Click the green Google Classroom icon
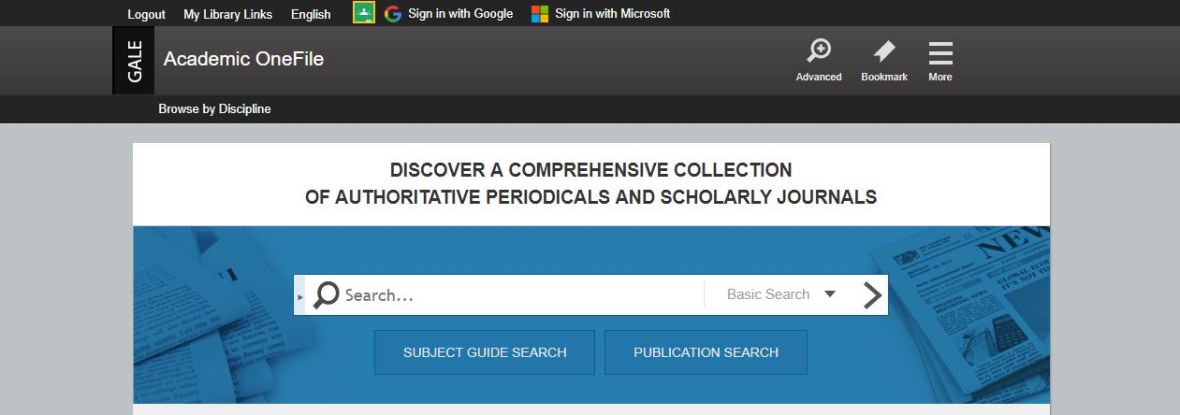This screenshot has width=1180, height=415. click(x=363, y=13)
